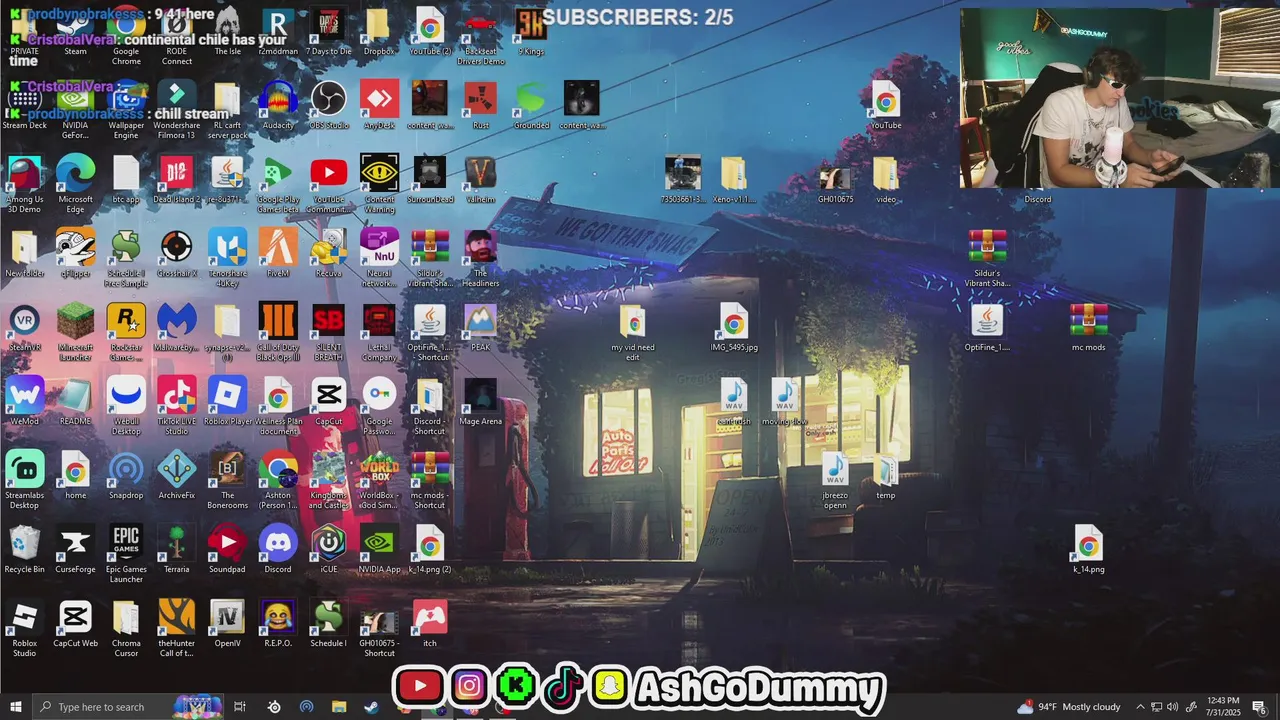Open the clock showing 12:43 PM
The width and height of the screenshot is (1280, 720).
(x=1223, y=707)
